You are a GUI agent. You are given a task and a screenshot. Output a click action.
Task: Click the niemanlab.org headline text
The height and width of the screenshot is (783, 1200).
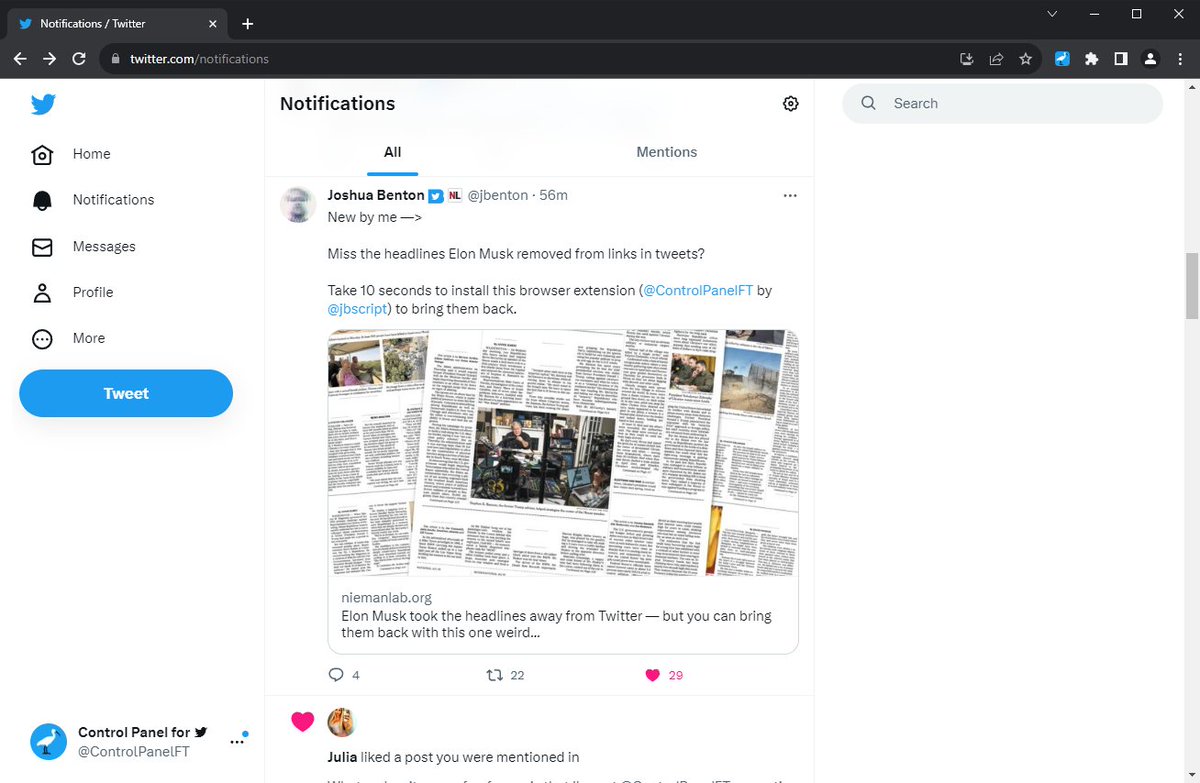pyautogui.click(x=556, y=624)
